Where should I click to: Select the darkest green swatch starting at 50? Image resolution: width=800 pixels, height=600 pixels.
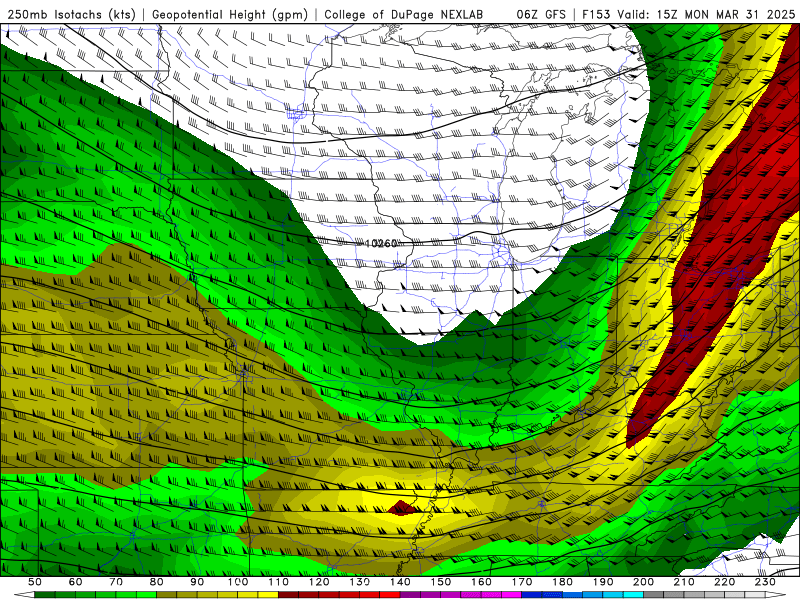[x=45, y=595]
